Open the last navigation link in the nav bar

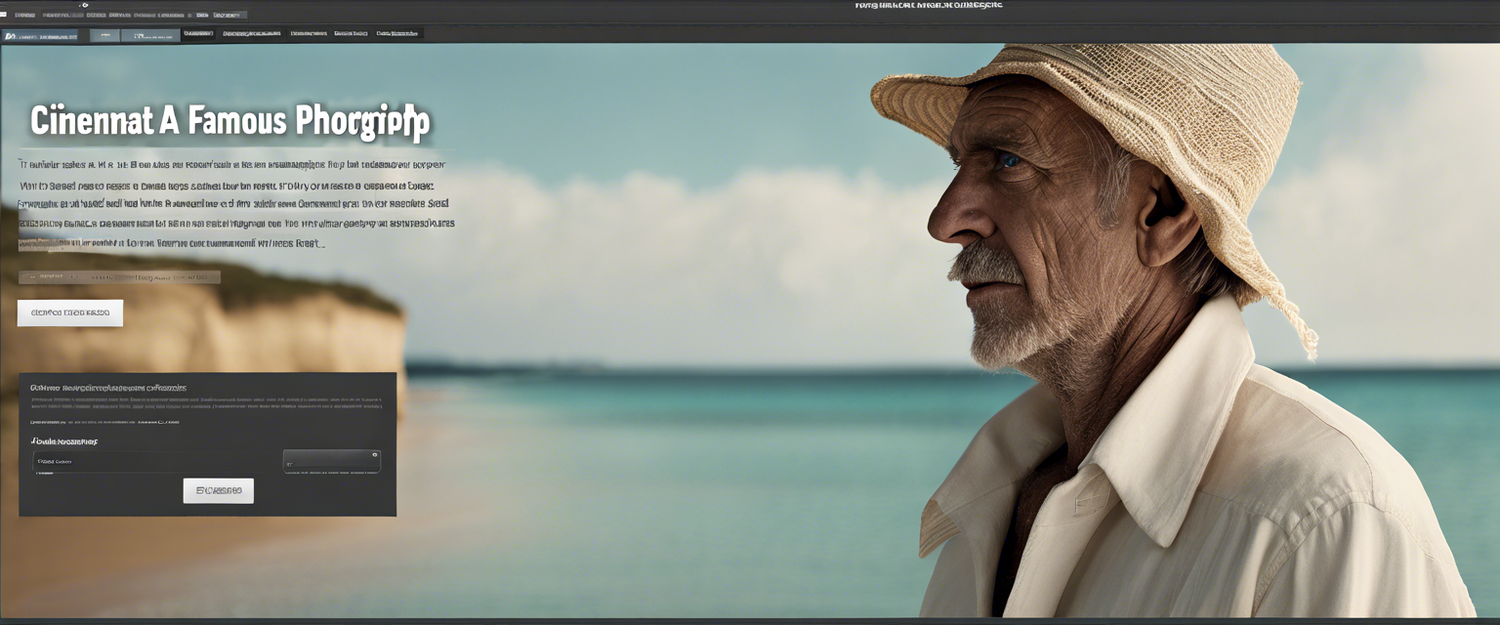[x=397, y=34]
